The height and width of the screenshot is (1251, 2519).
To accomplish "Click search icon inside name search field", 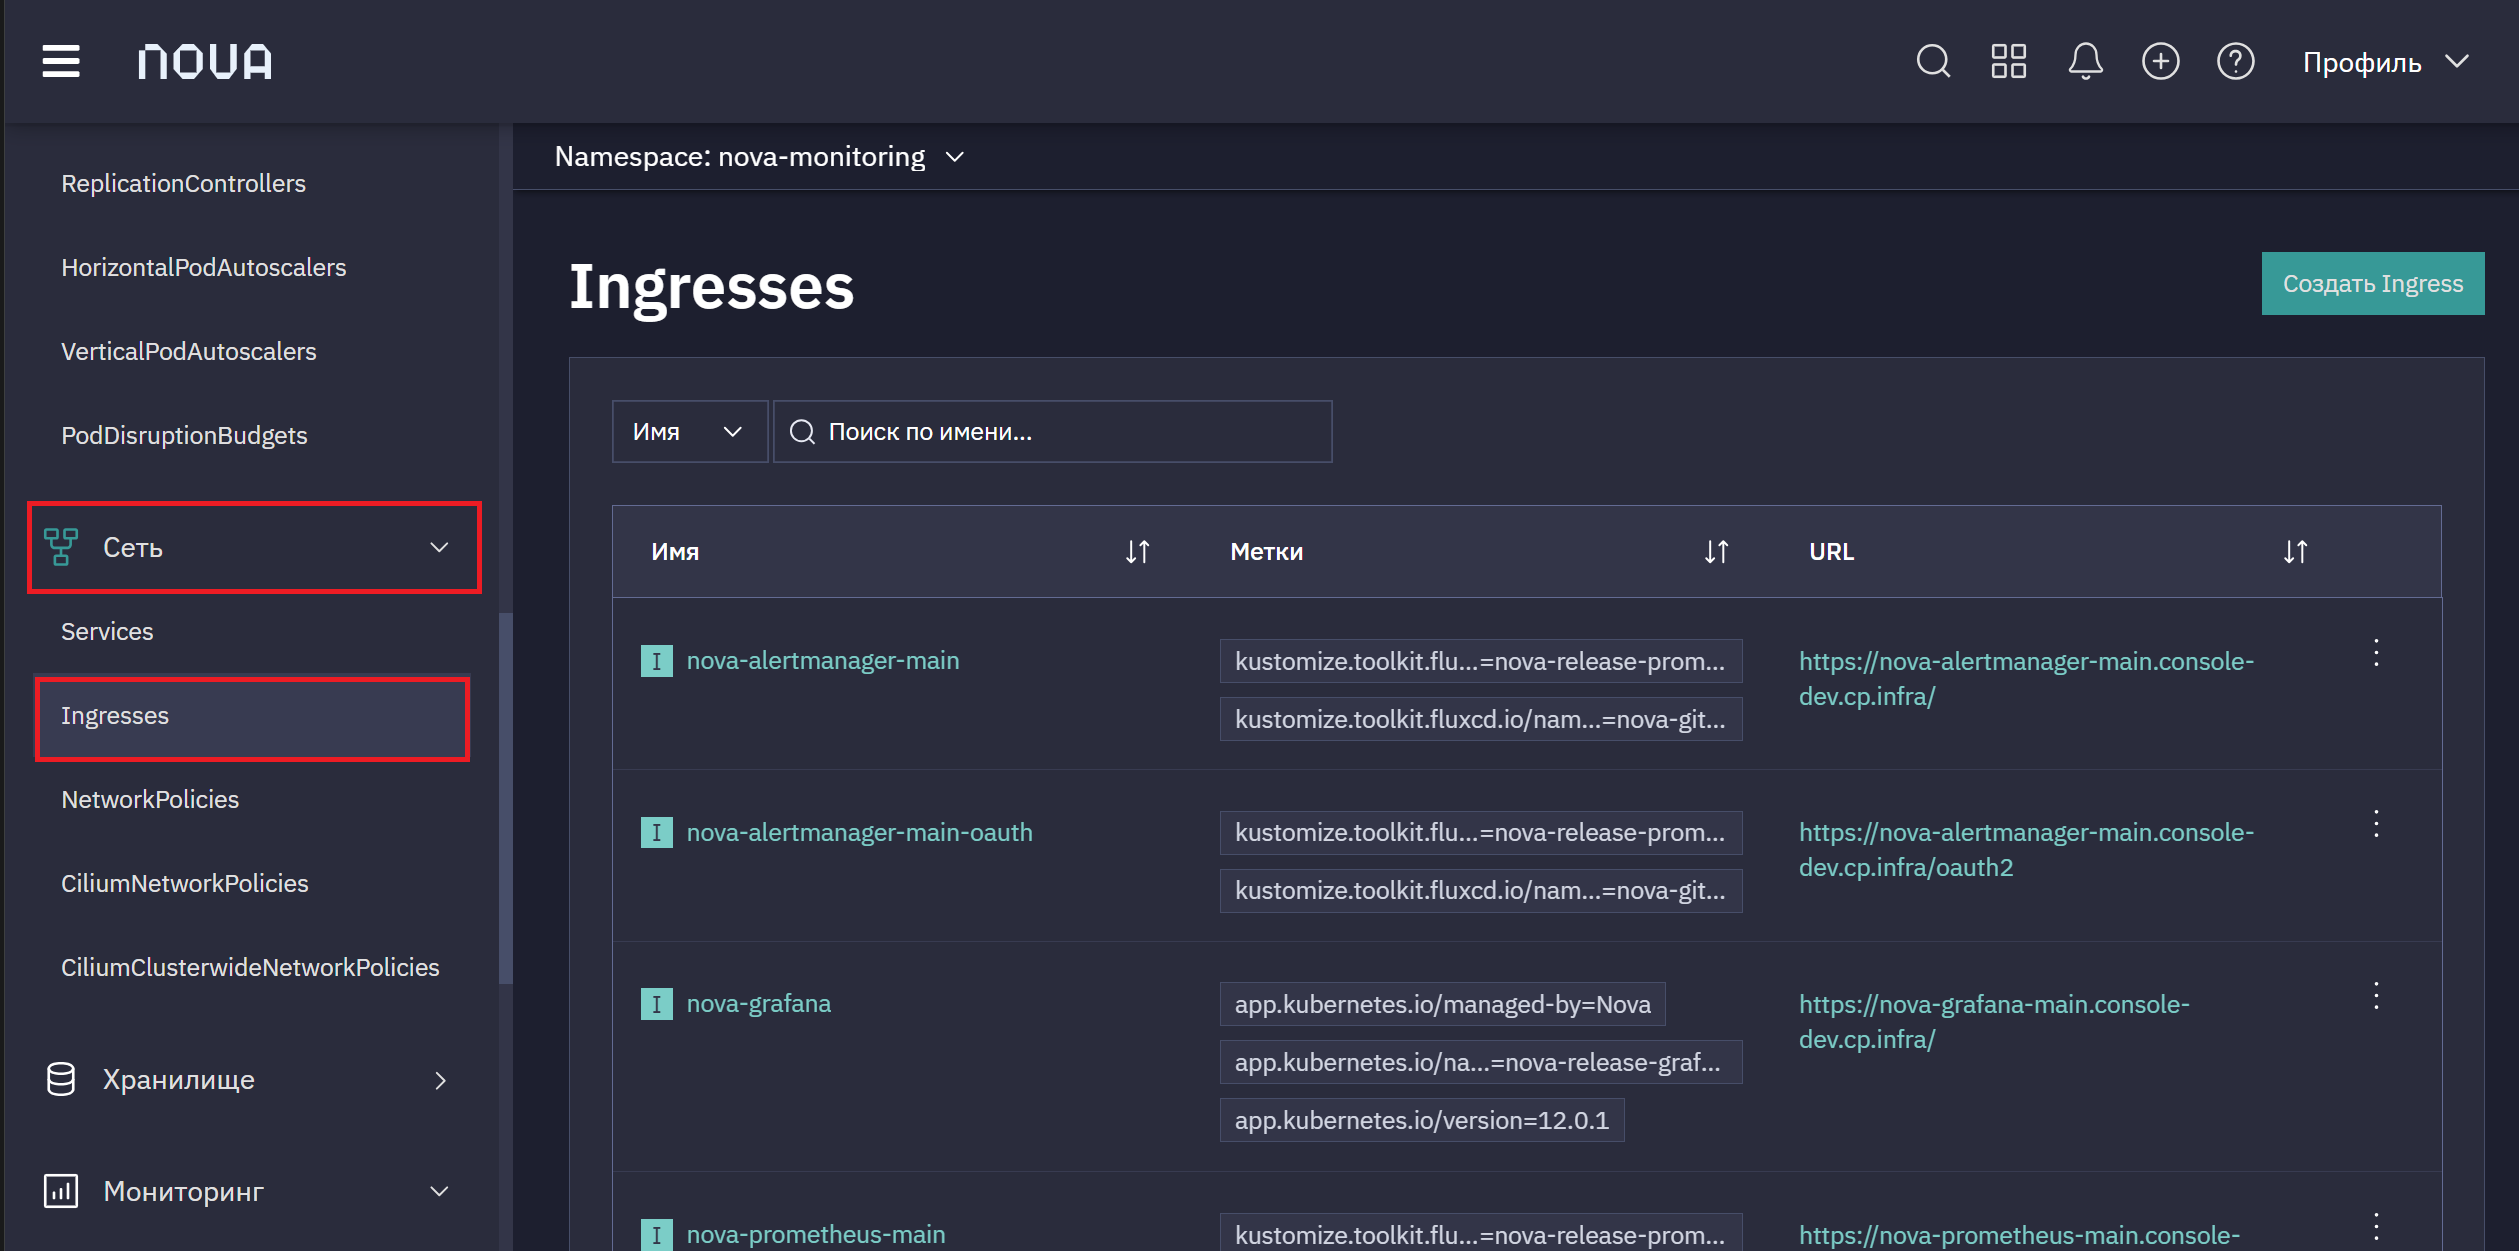I will [x=802, y=431].
